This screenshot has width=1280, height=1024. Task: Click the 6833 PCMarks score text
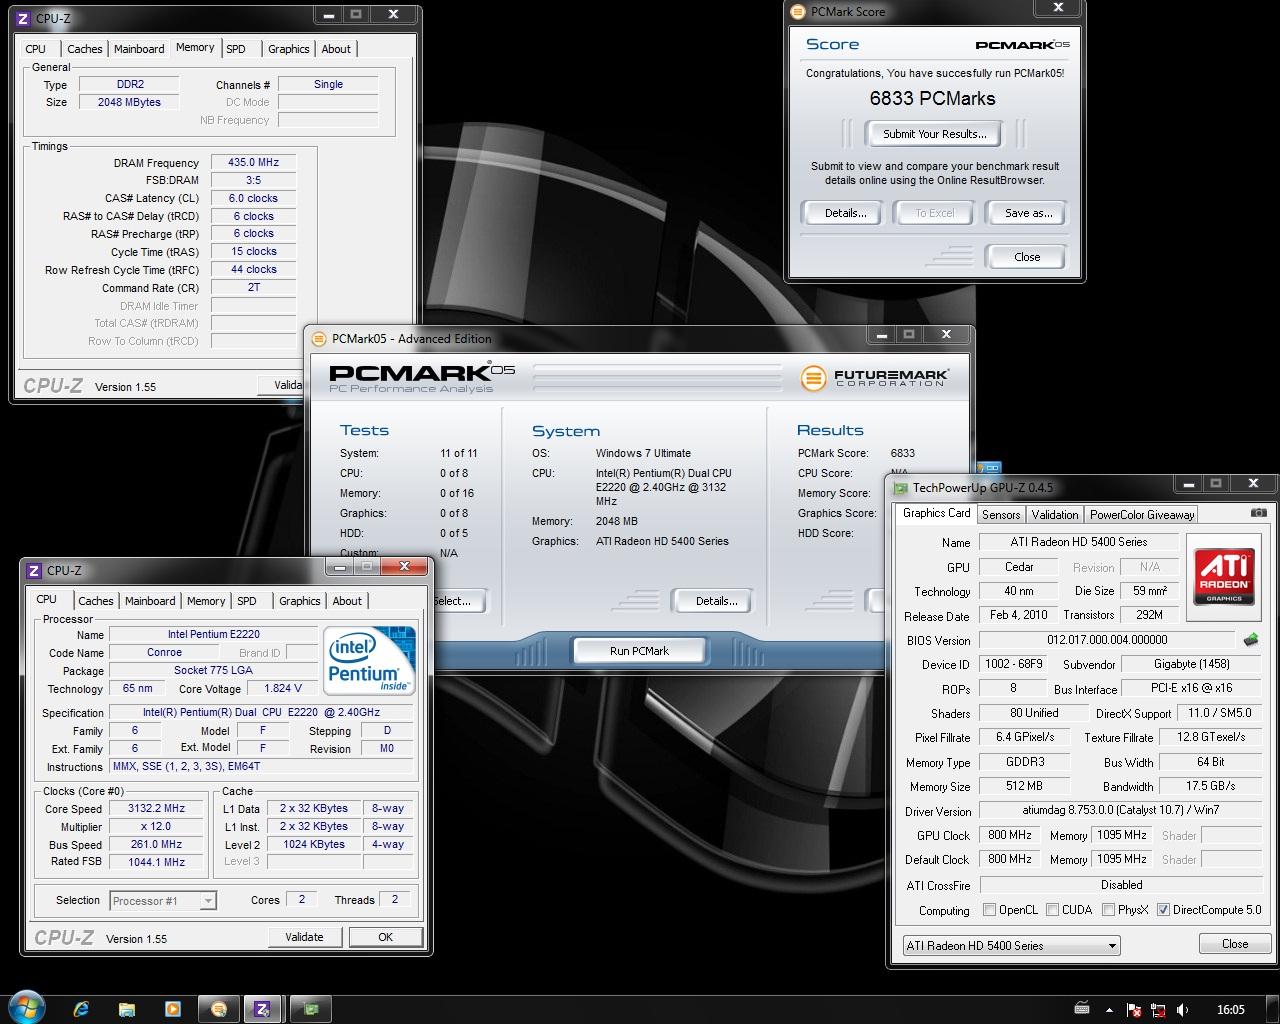point(932,98)
